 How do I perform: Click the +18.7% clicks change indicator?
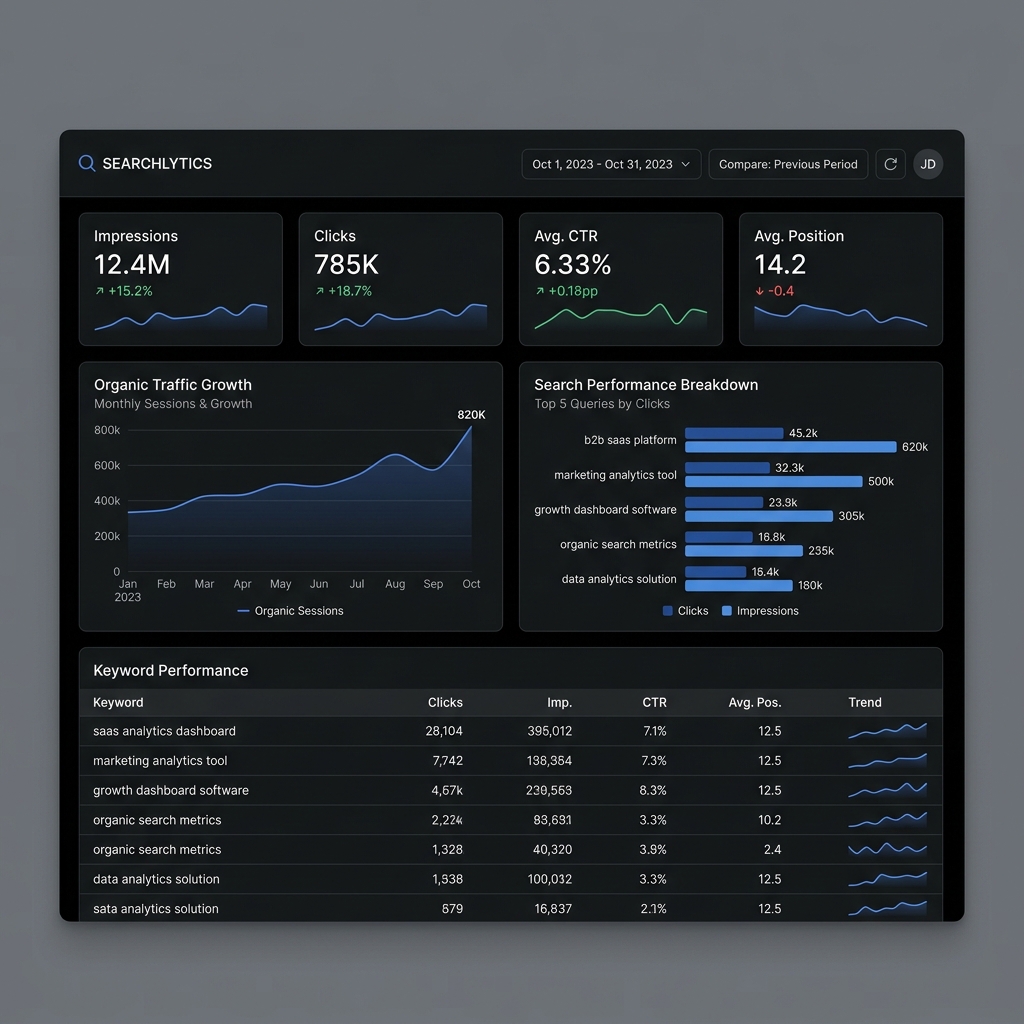pos(344,291)
